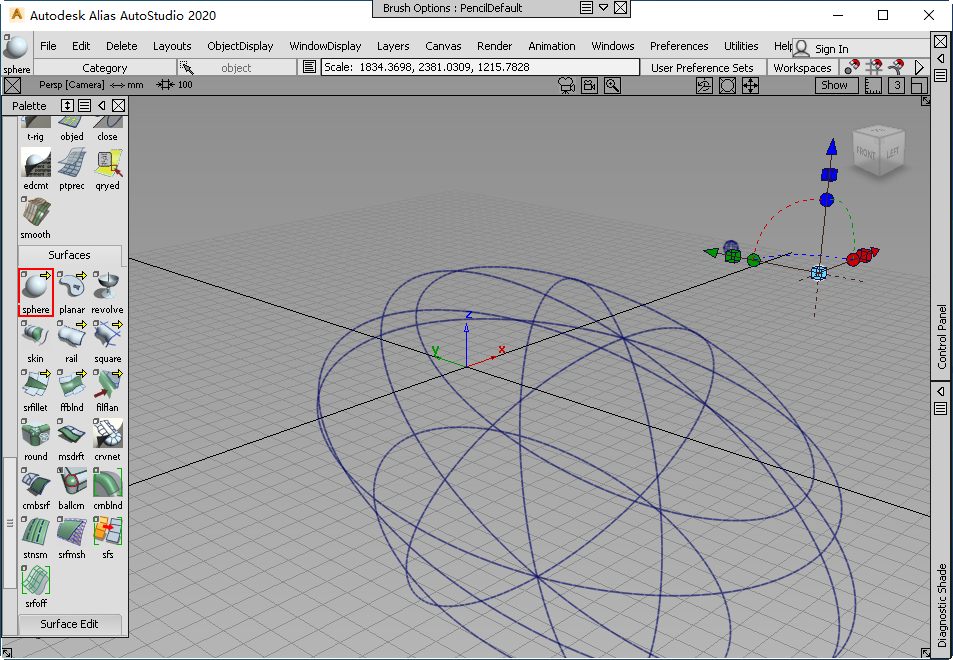Click the planar surface tool
The height and width of the screenshot is (660, 953).
click(72, 288)
